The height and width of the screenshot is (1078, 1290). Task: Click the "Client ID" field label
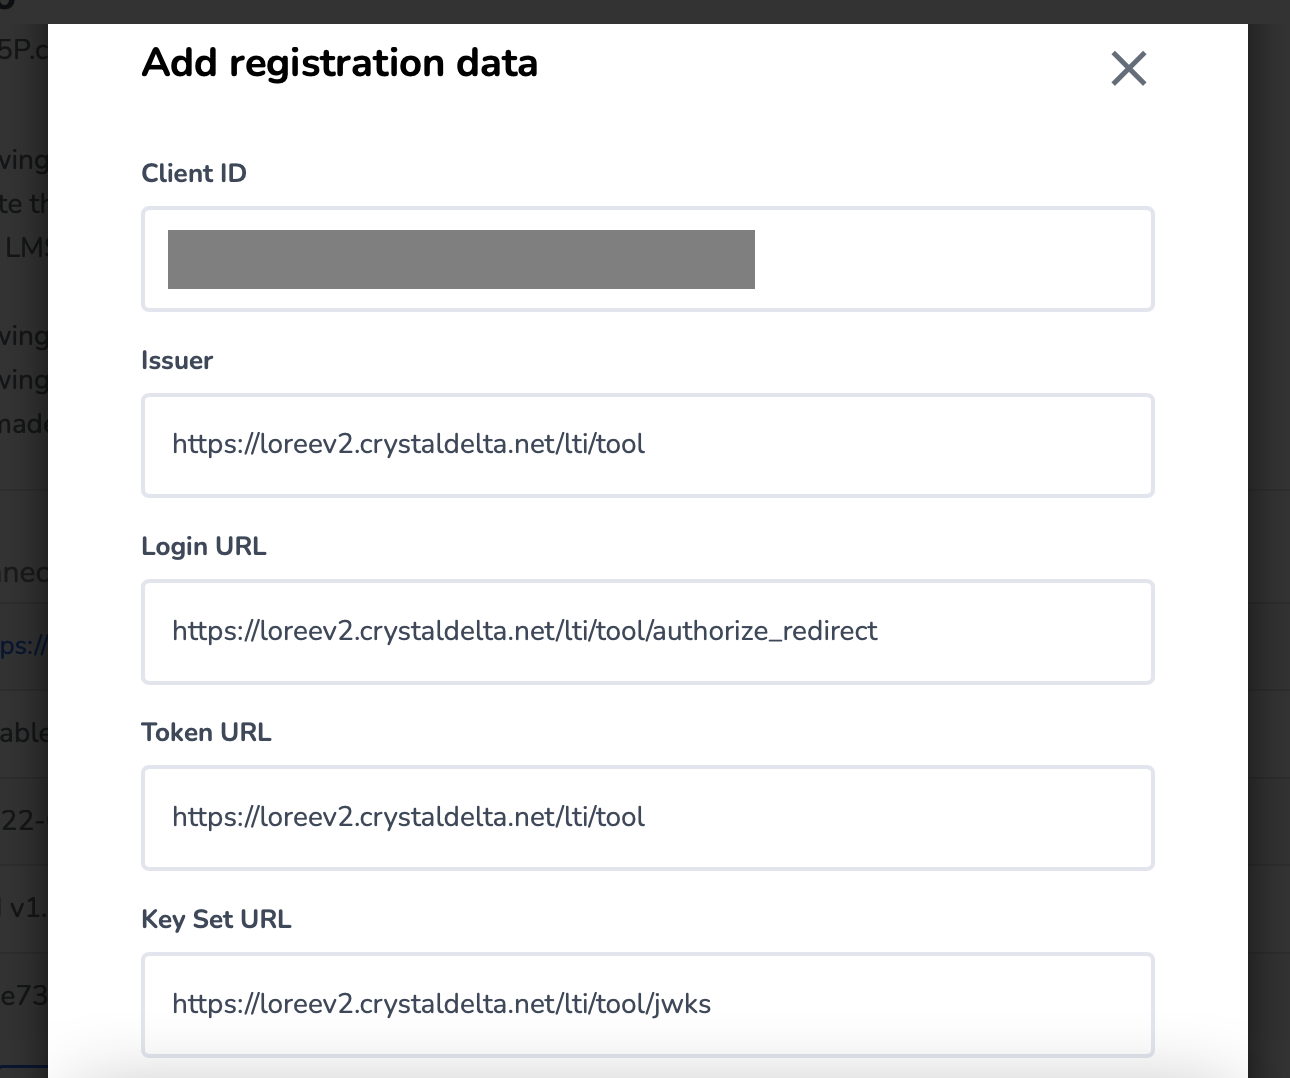[194, 173]
